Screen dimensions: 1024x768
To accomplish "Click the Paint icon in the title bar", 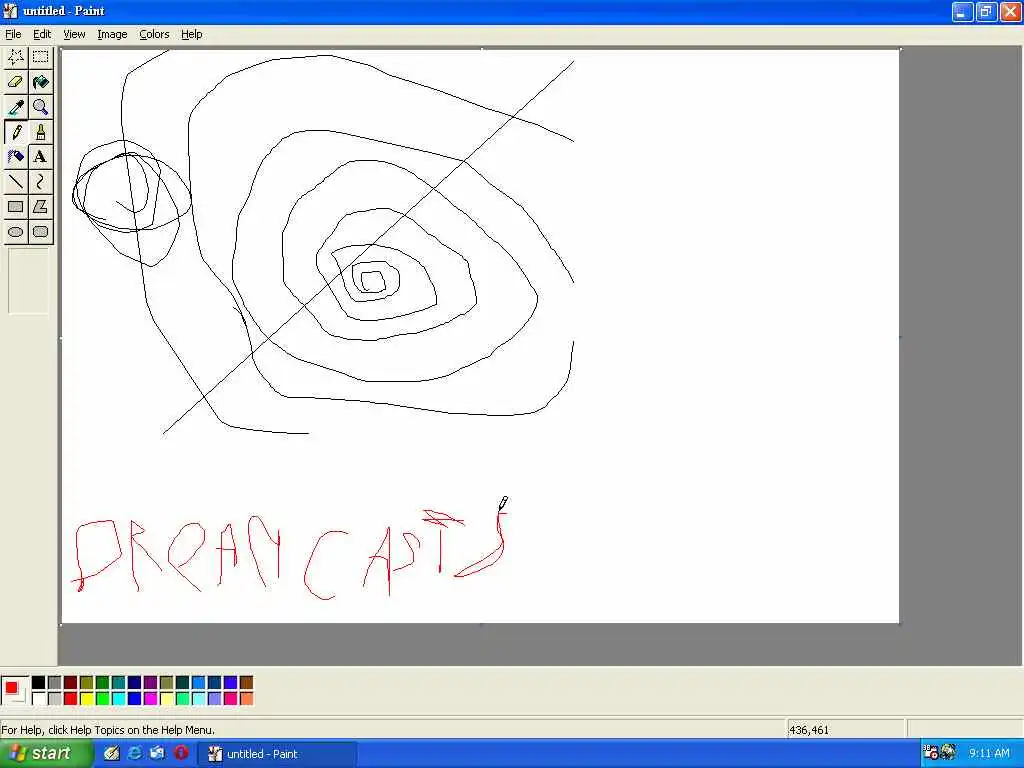I will [10, 10].
